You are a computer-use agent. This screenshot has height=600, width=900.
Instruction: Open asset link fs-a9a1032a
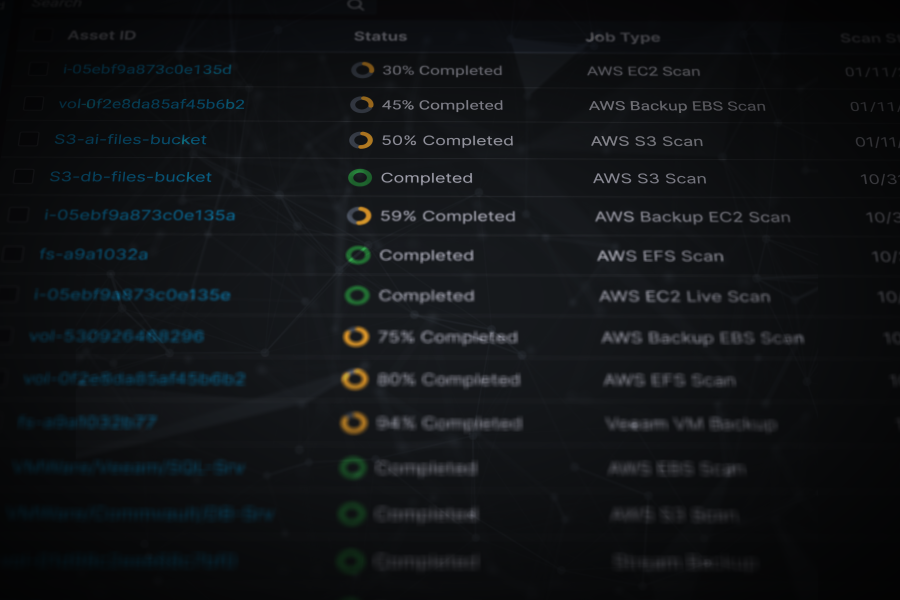tap(94, 254)
